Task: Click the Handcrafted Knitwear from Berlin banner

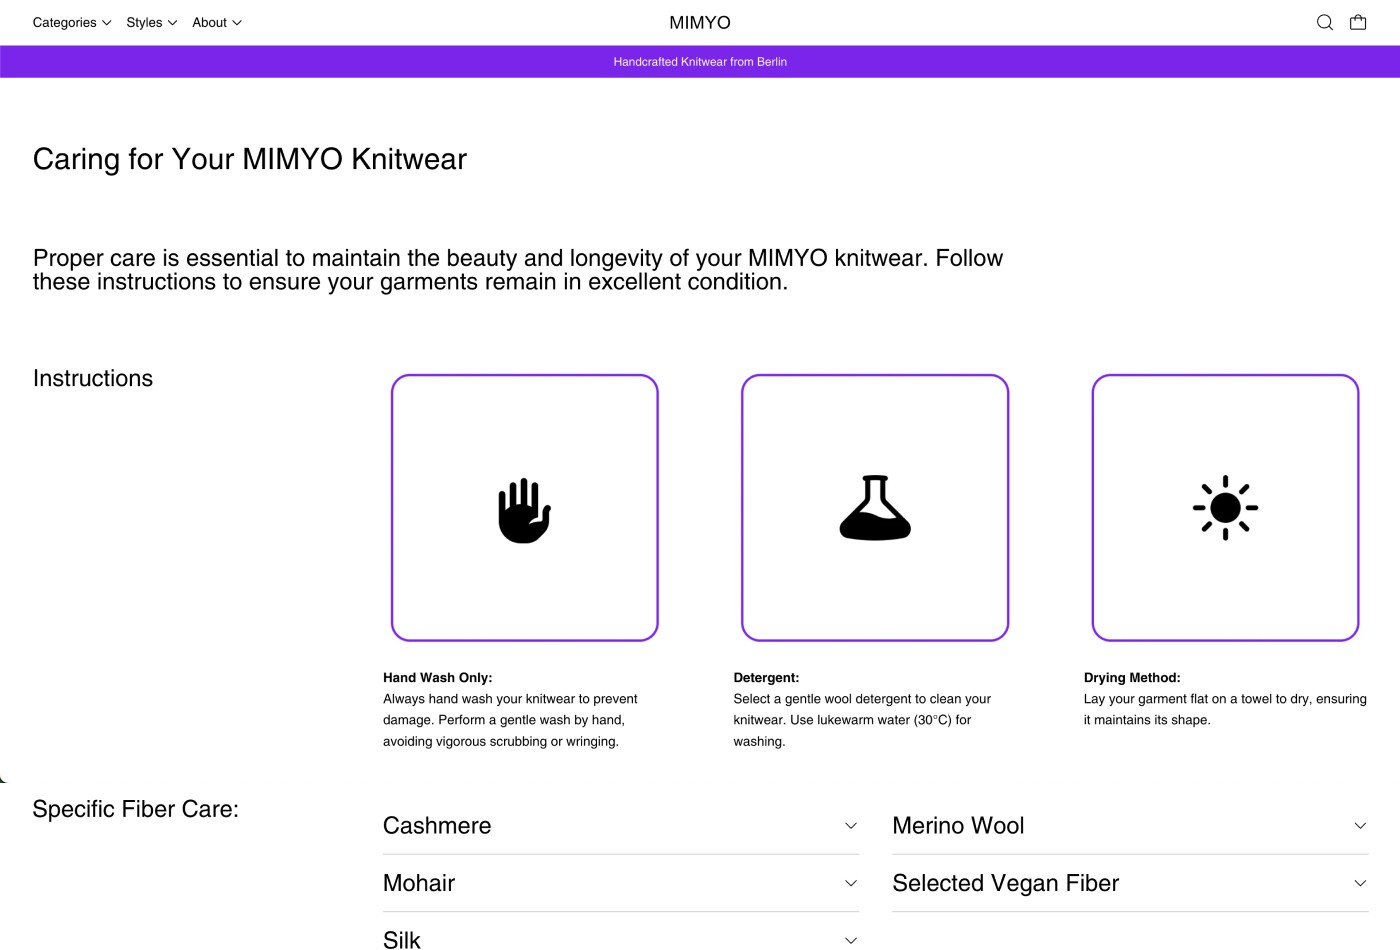Action: click(x=700, y=62)
